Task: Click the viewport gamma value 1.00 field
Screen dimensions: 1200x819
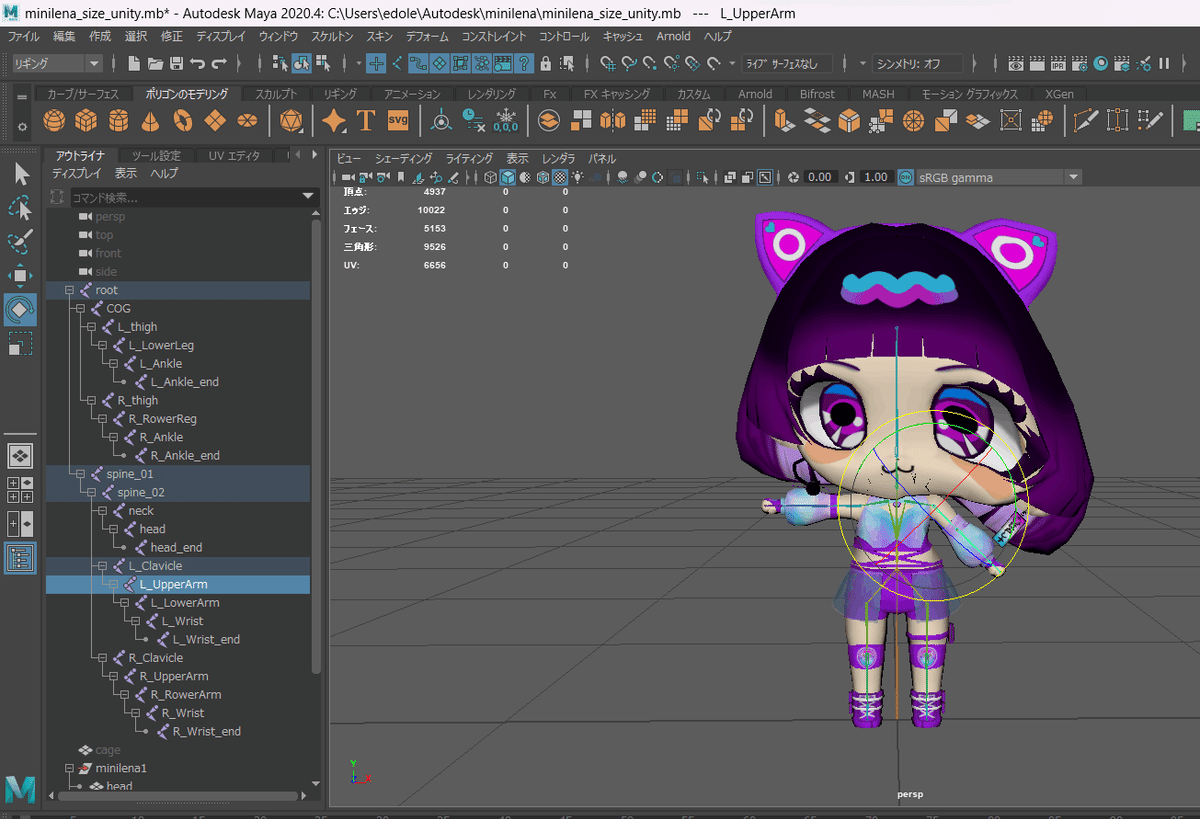Action: tap(876, 177)
